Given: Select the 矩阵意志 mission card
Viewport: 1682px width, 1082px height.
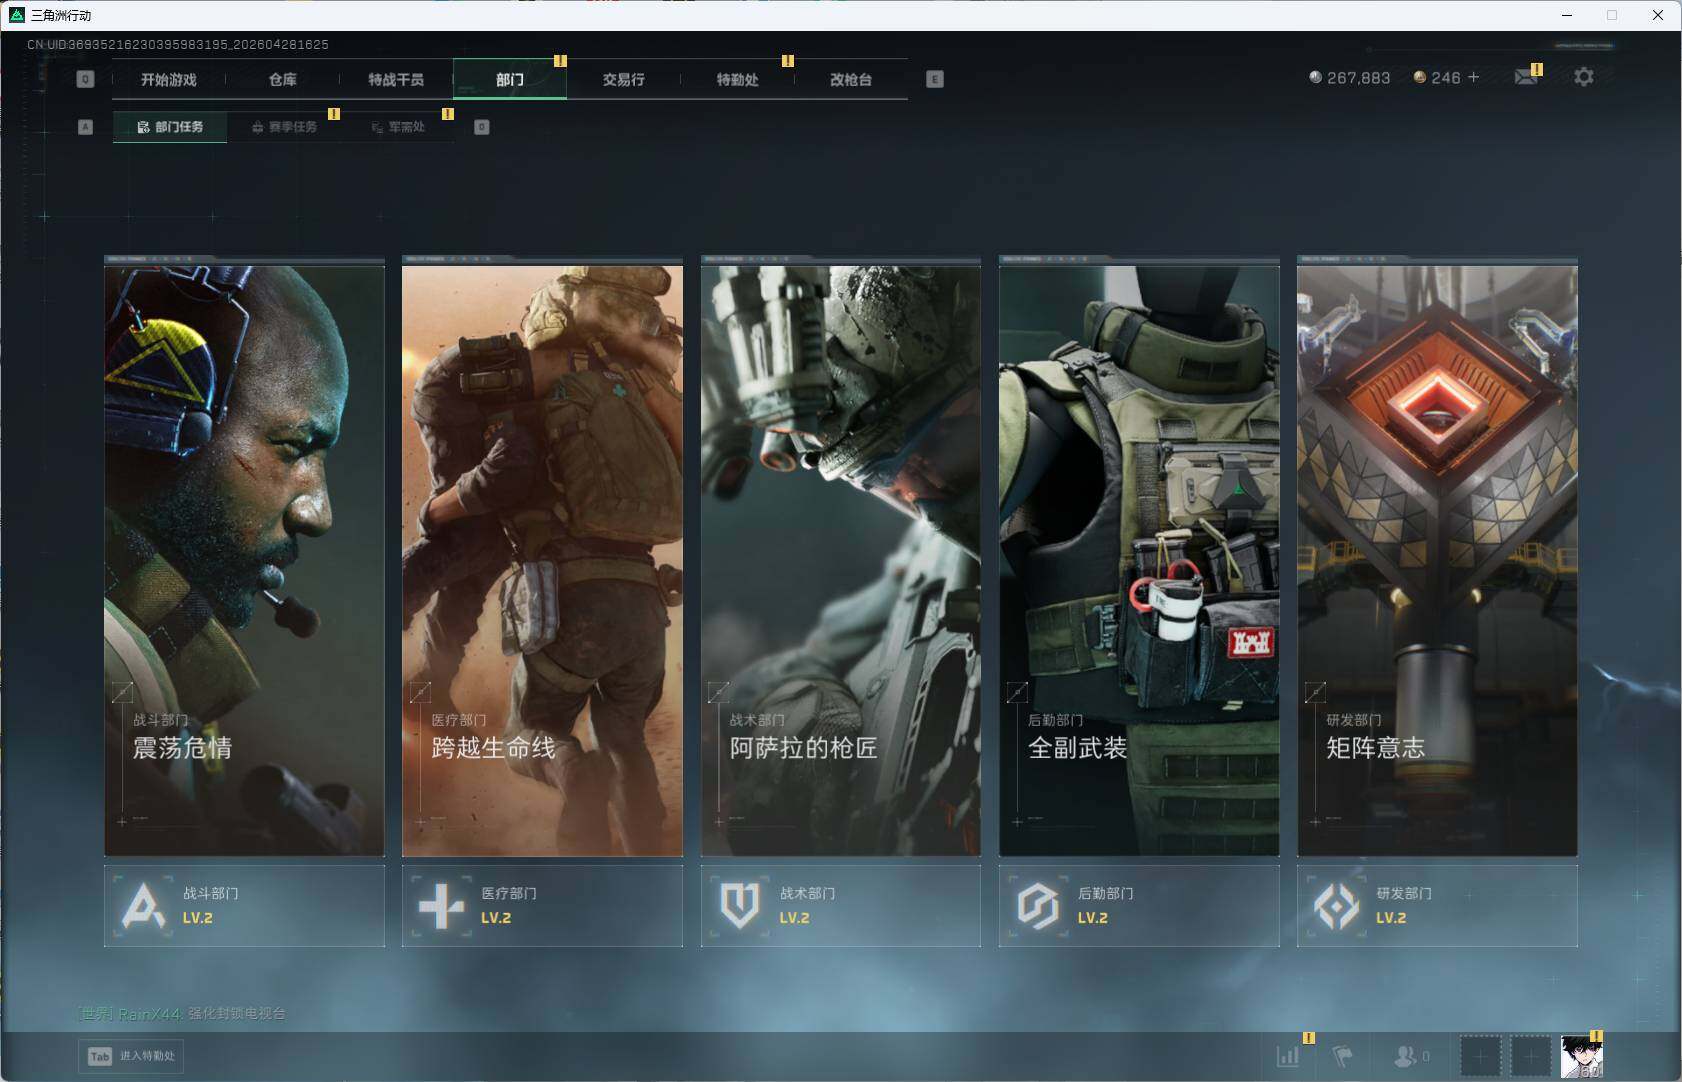Looking at the screenshot, I should coord(1437,560).
